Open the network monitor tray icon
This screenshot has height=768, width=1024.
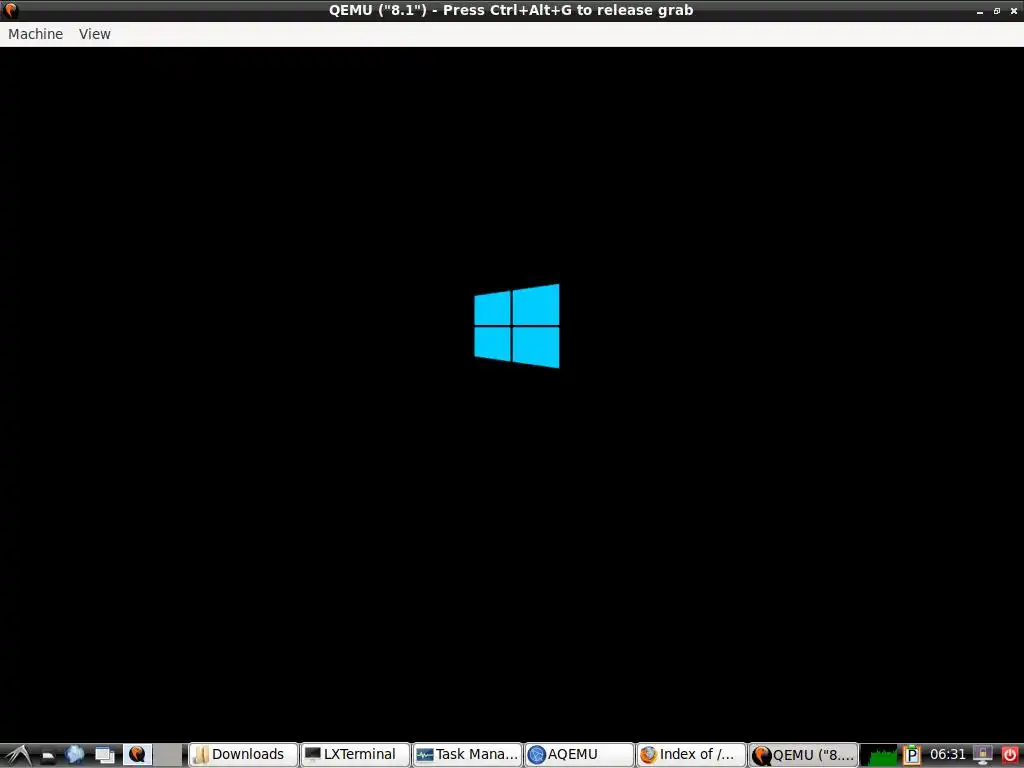click(982, 755)
